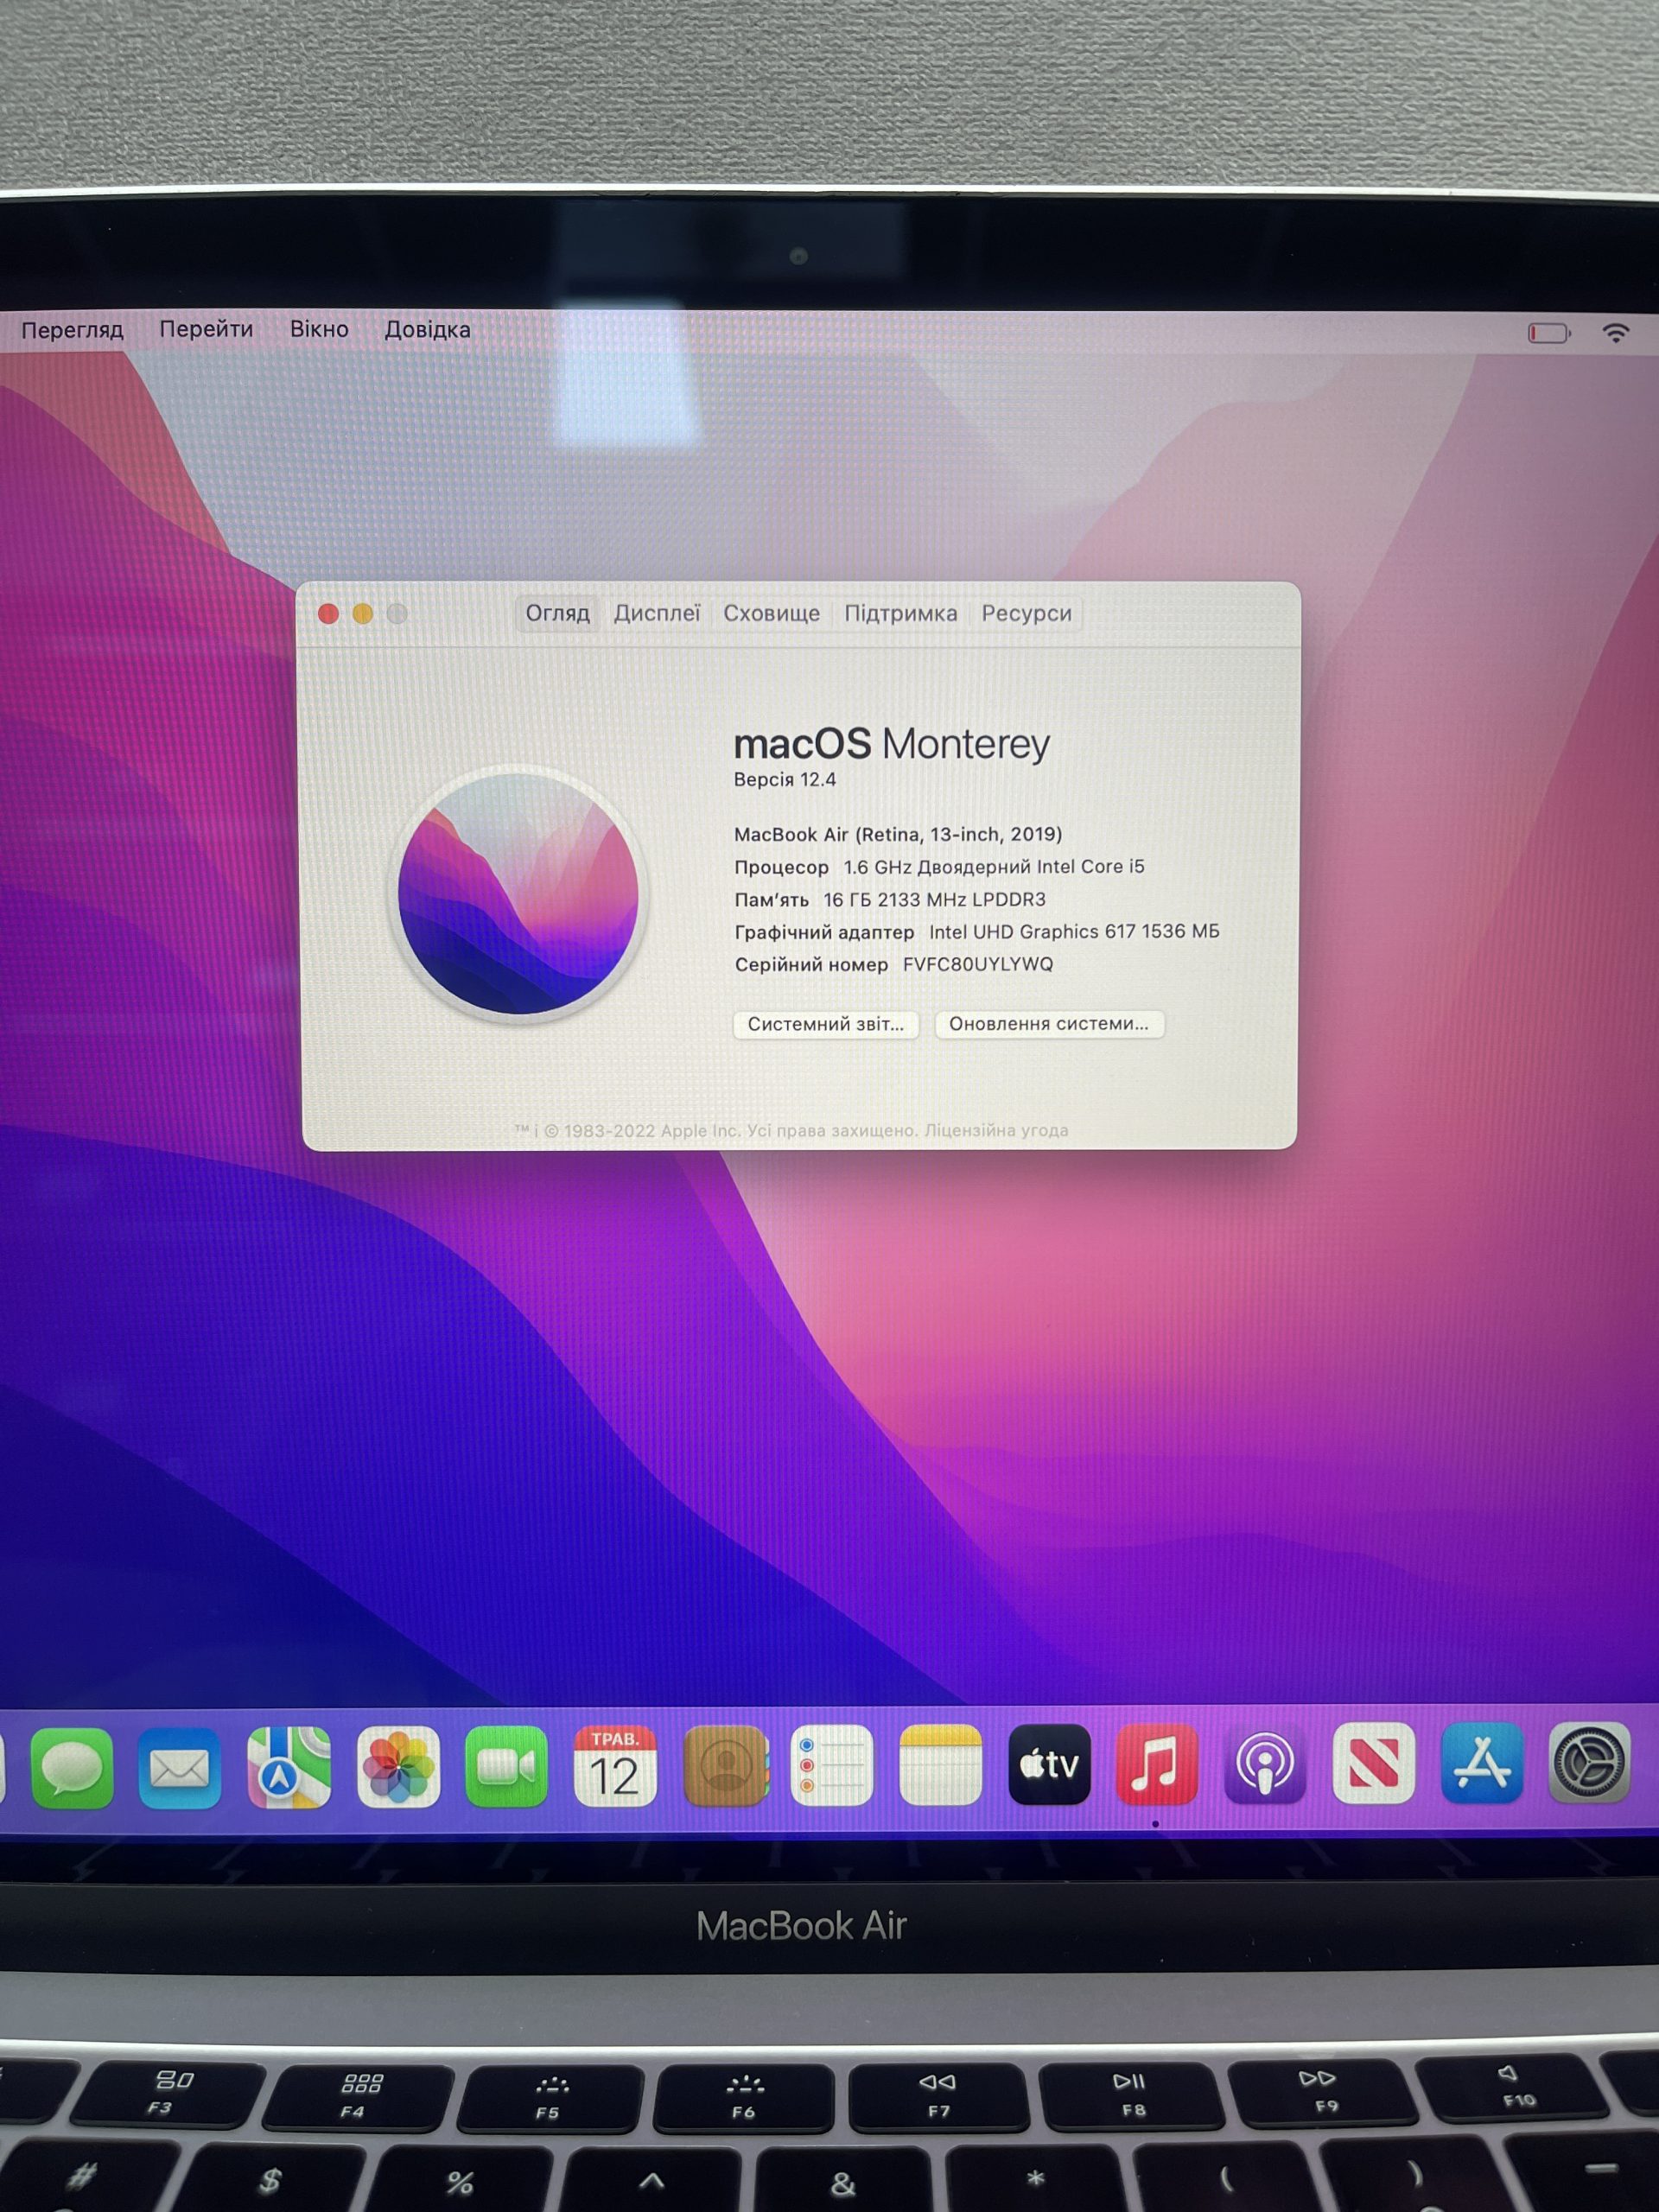Screen dimensions: 1659x2212
Task: Minimize the About This Mac window
Action: (363, 614)
